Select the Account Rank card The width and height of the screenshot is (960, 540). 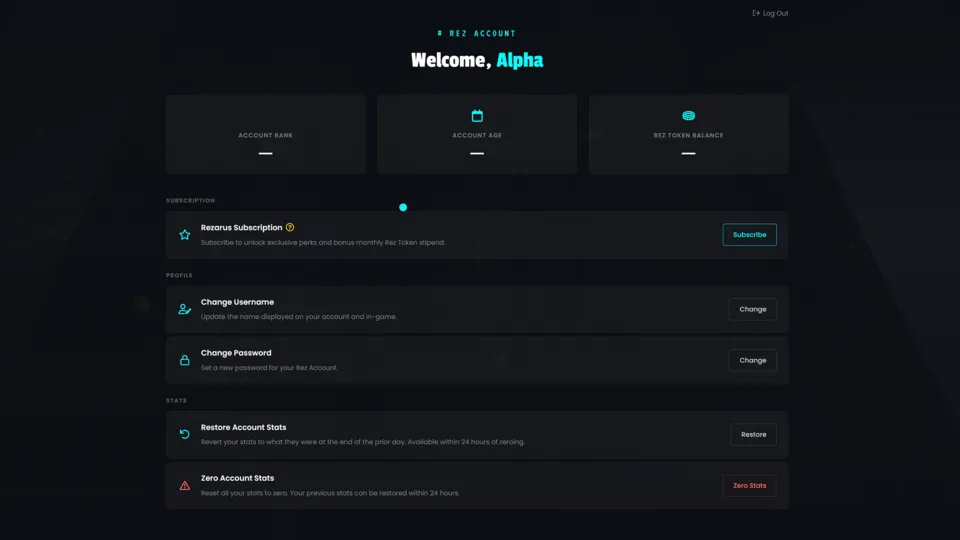(x=266, y=134)
